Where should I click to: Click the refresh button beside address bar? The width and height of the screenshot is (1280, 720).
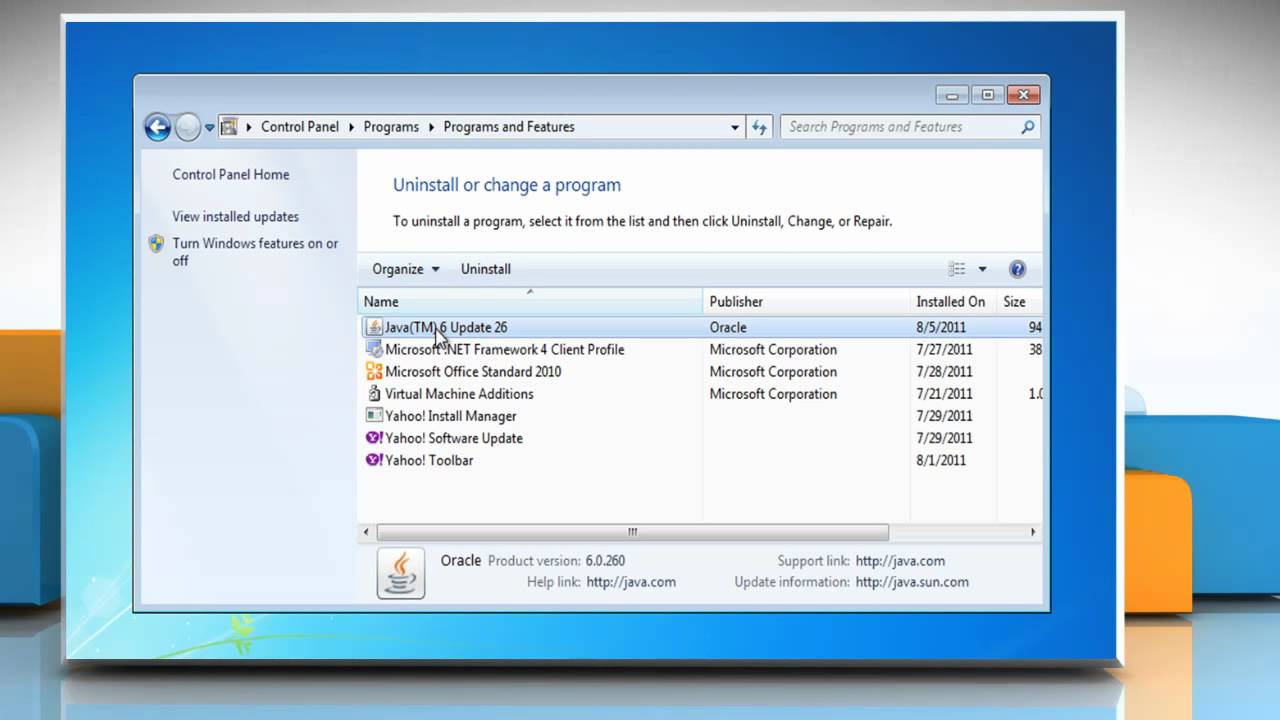coord(759,127)
